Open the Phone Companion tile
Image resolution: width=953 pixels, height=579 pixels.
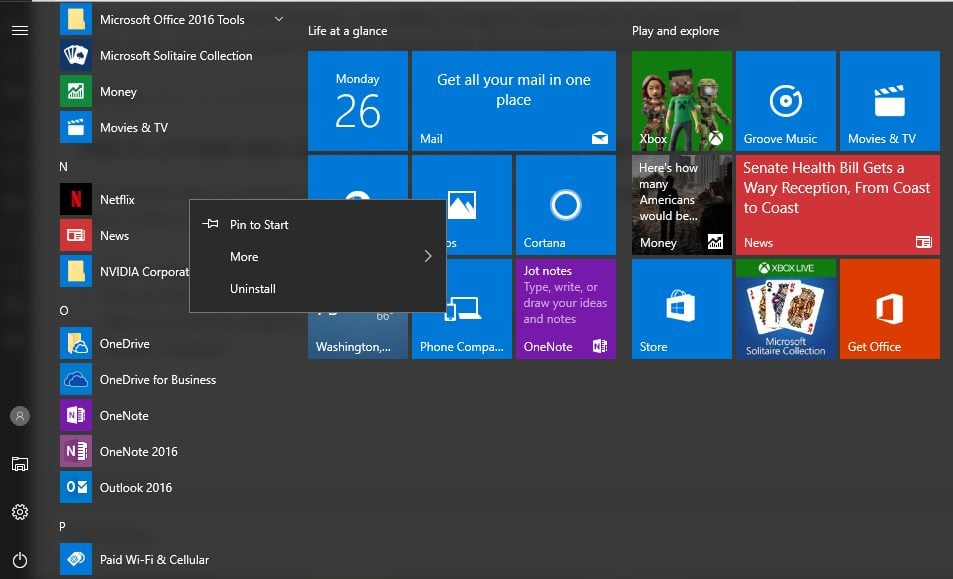[462, 334]
